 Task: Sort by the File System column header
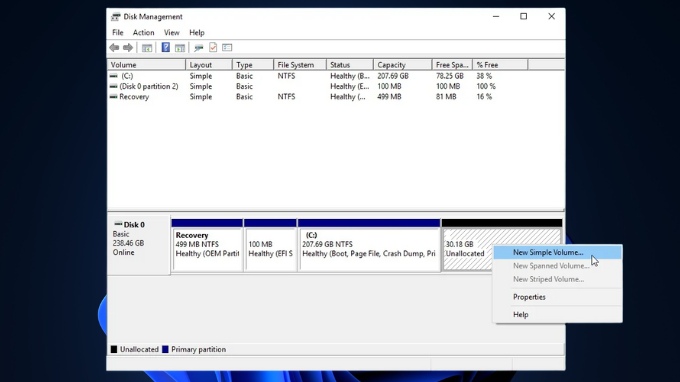(300, 65)
